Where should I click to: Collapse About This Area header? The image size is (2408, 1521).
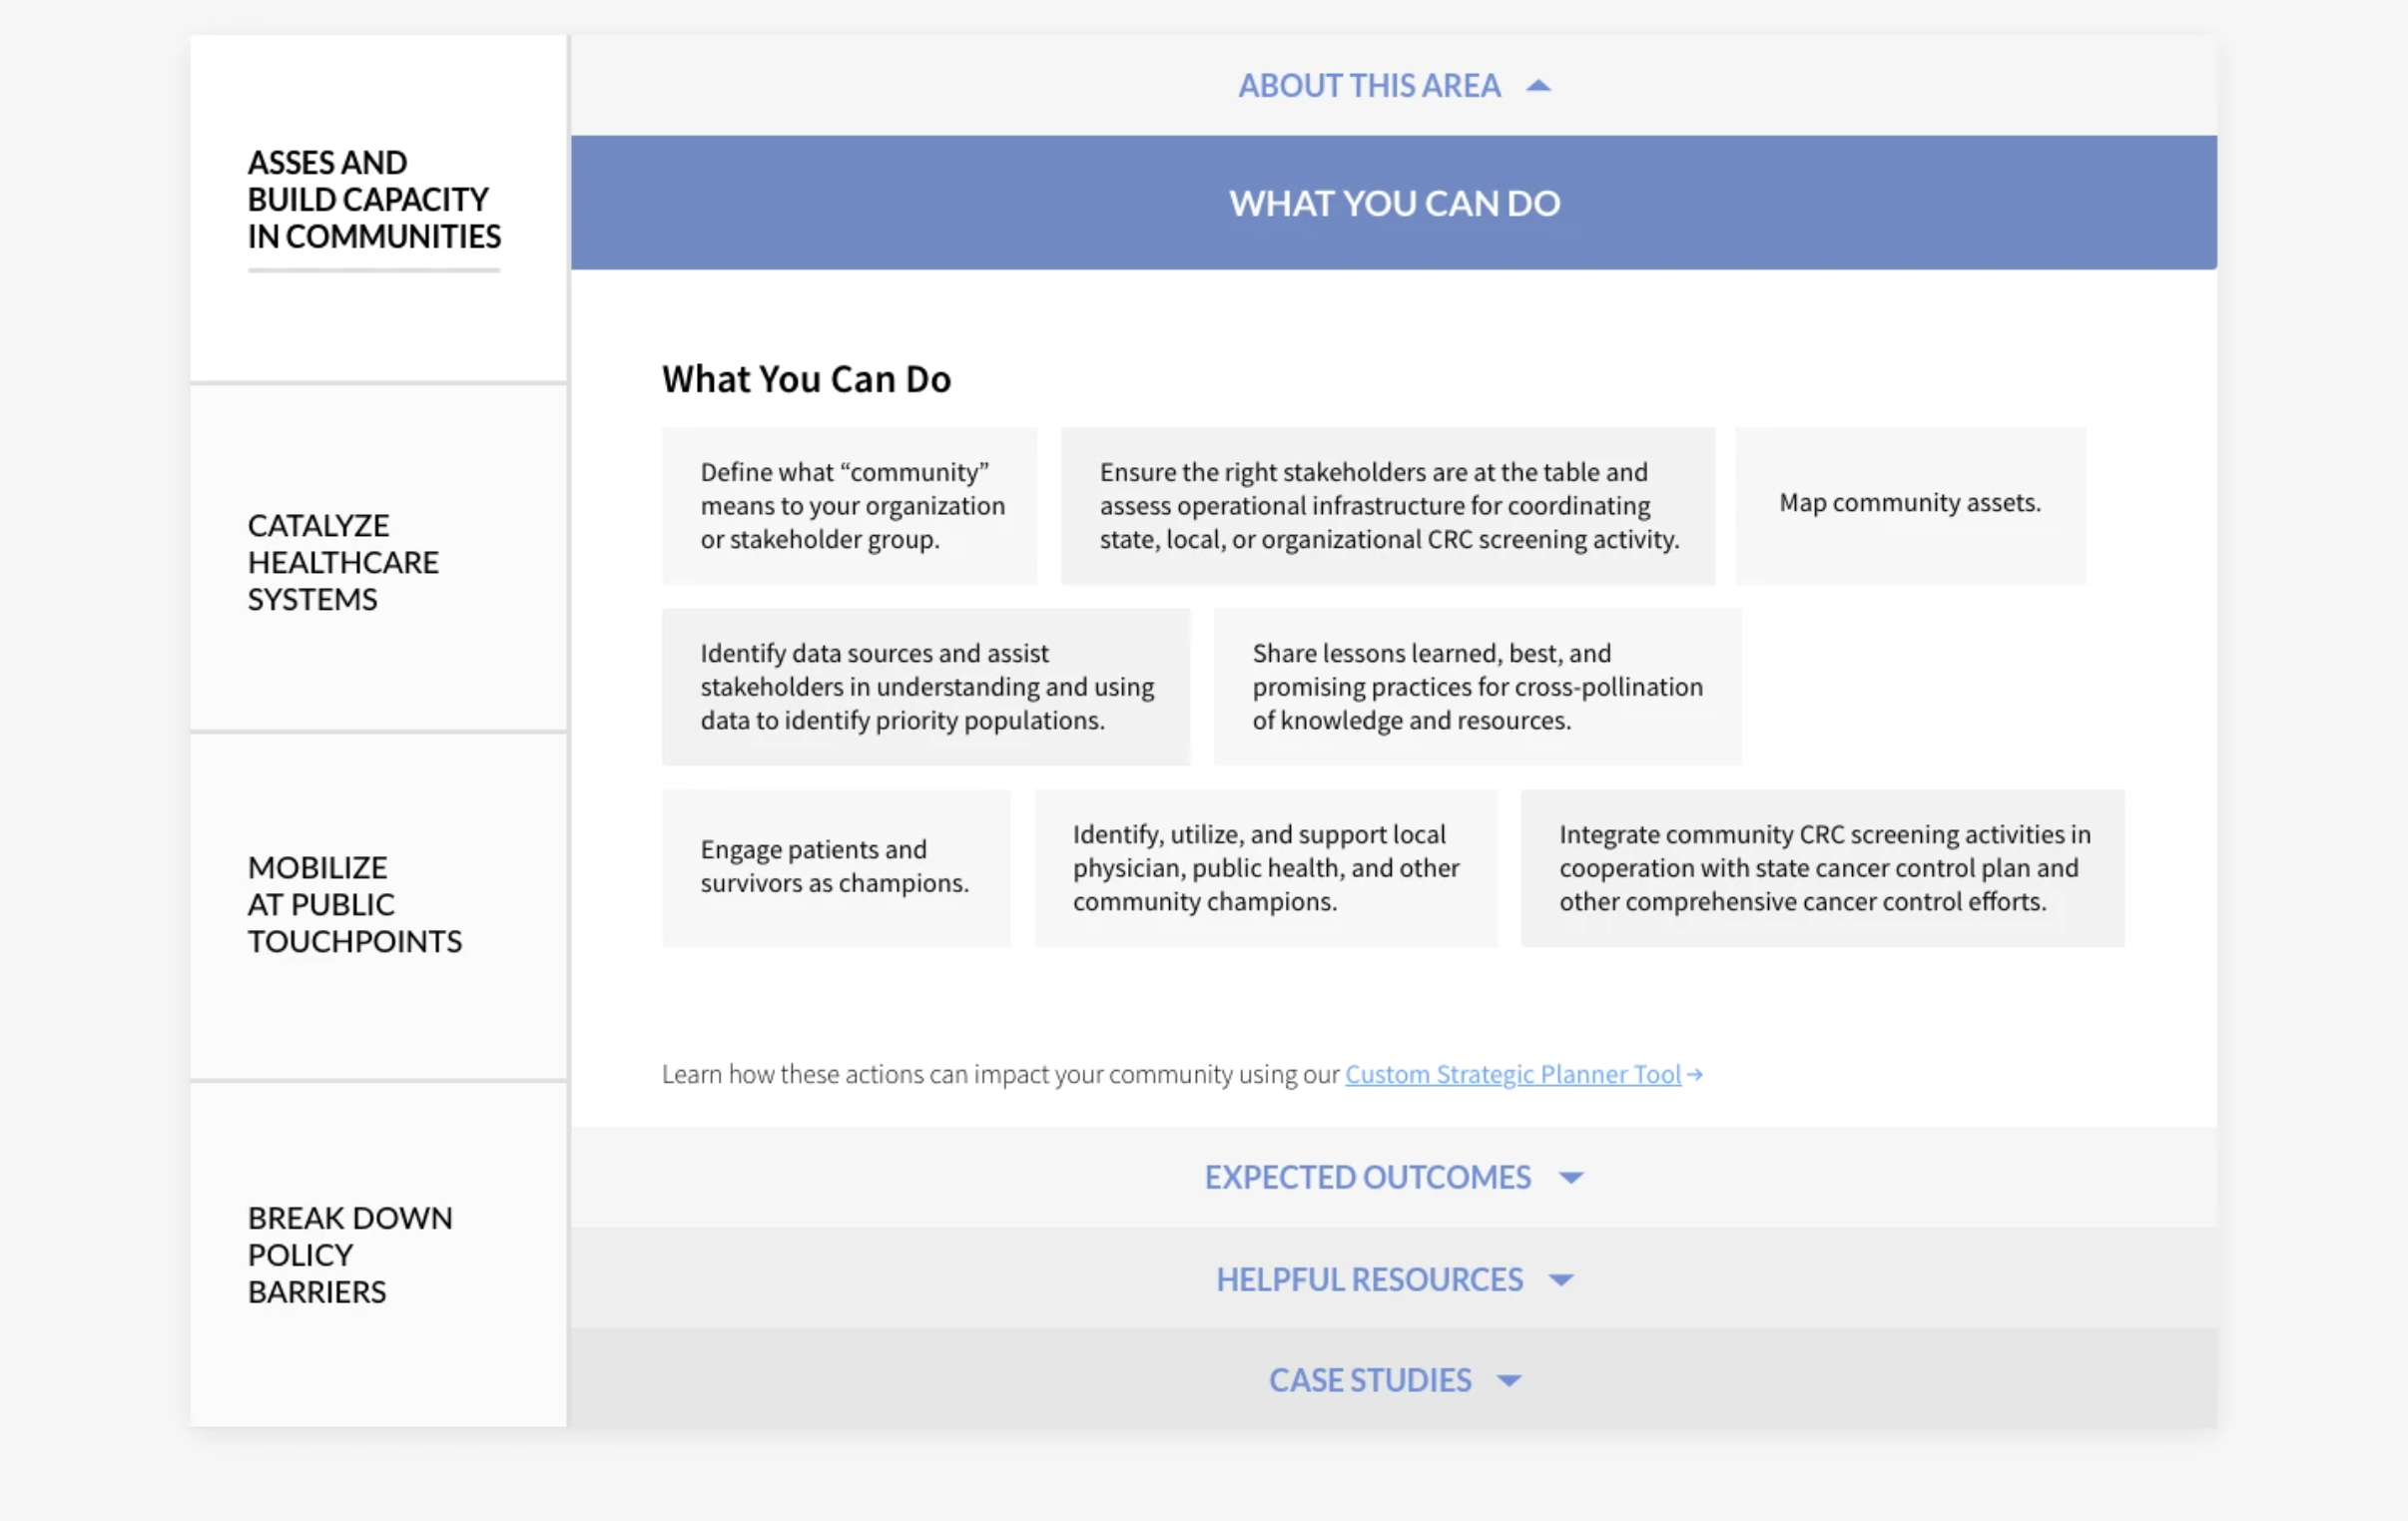(x=1368, y=86)
